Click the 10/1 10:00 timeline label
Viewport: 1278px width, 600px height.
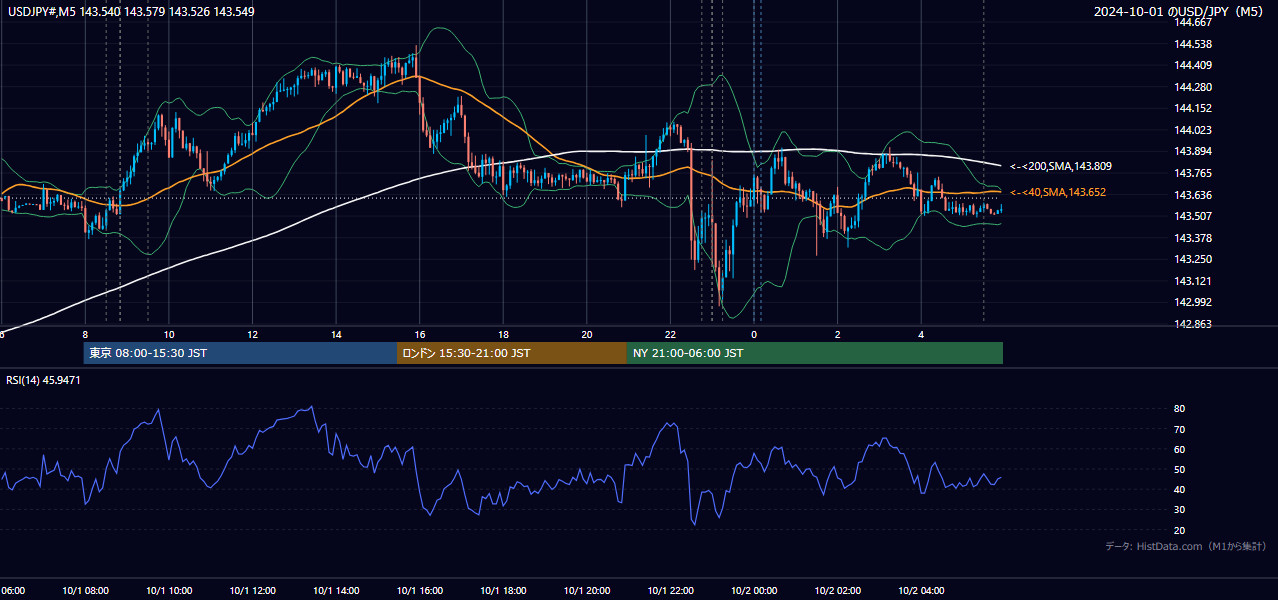[169, 591]
